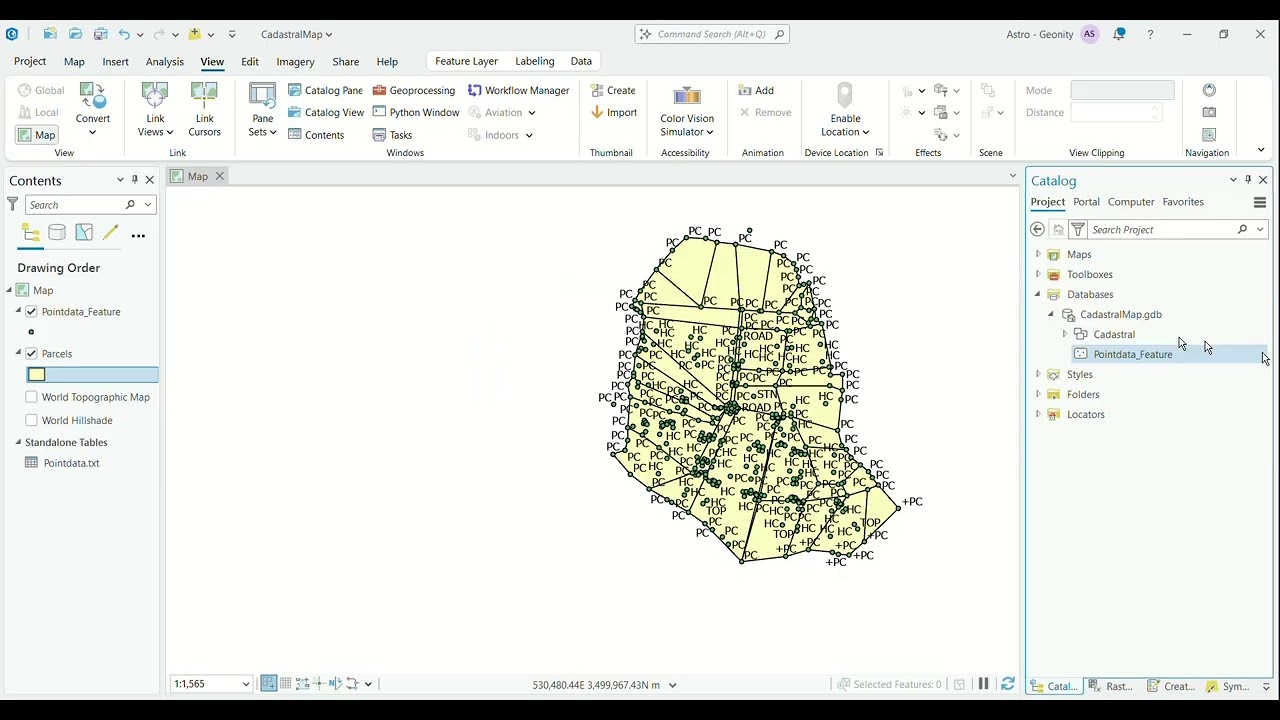Select the Map view mode button
Viewport: 1280px width, 720px height.
(37, 135)
